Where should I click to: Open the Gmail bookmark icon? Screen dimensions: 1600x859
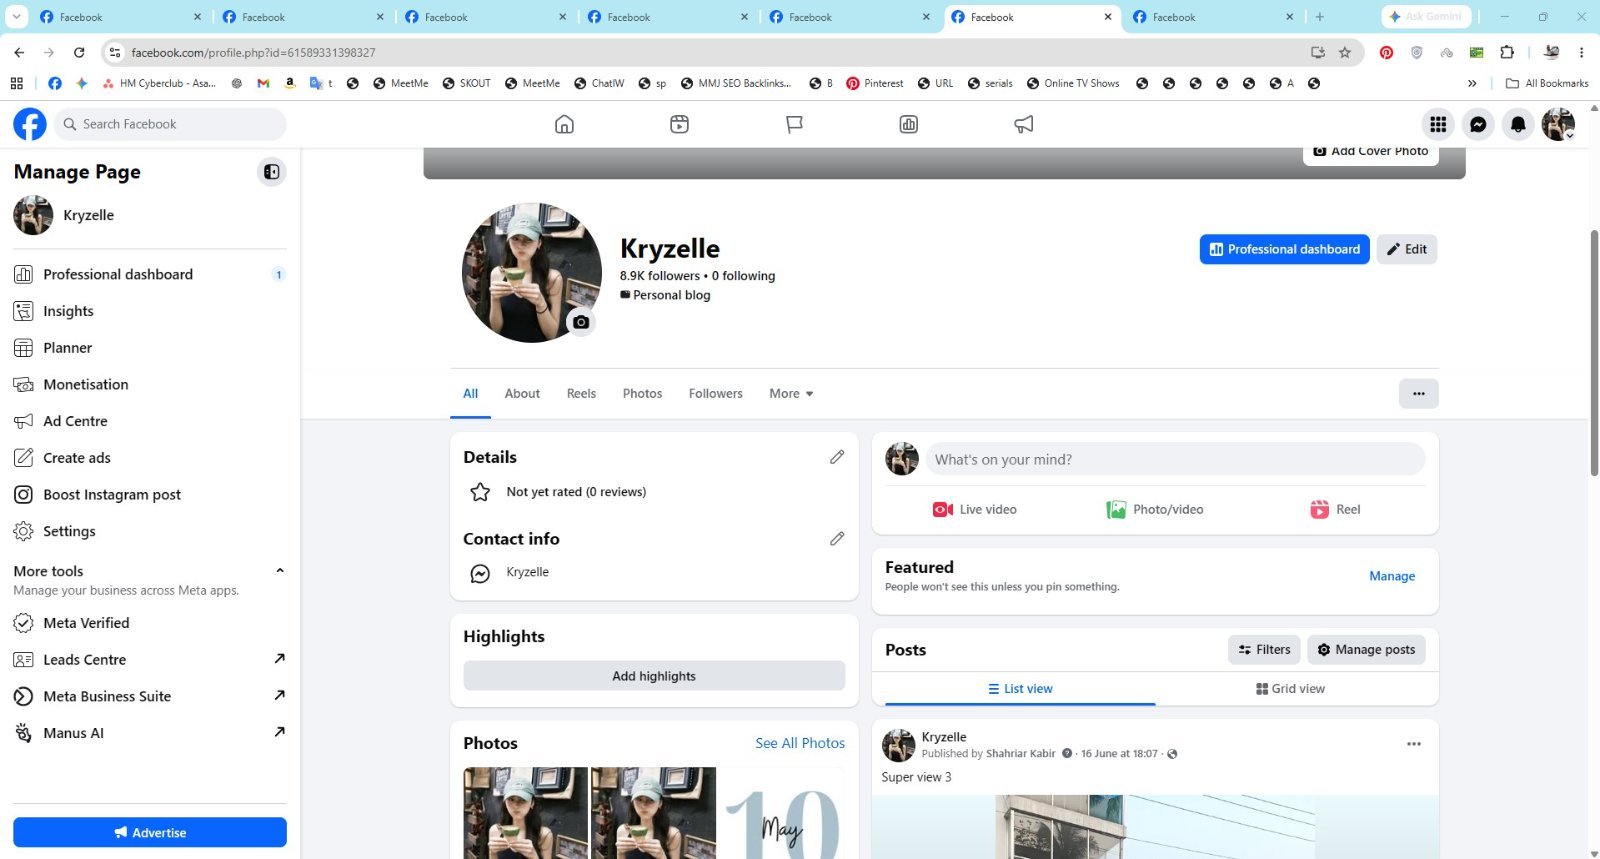(263, 83)
